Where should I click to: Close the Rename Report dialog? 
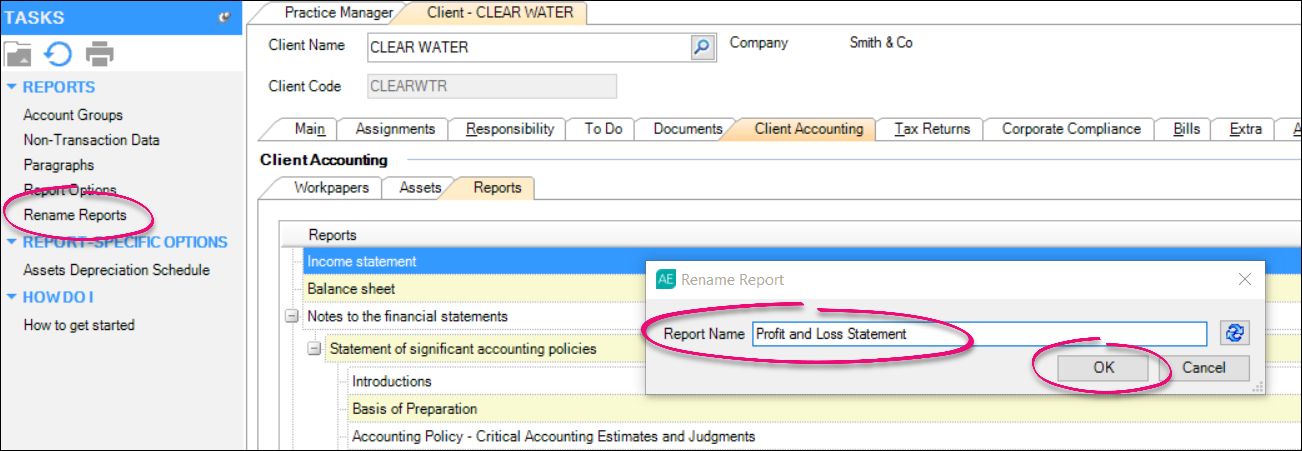pos(1244,280)
